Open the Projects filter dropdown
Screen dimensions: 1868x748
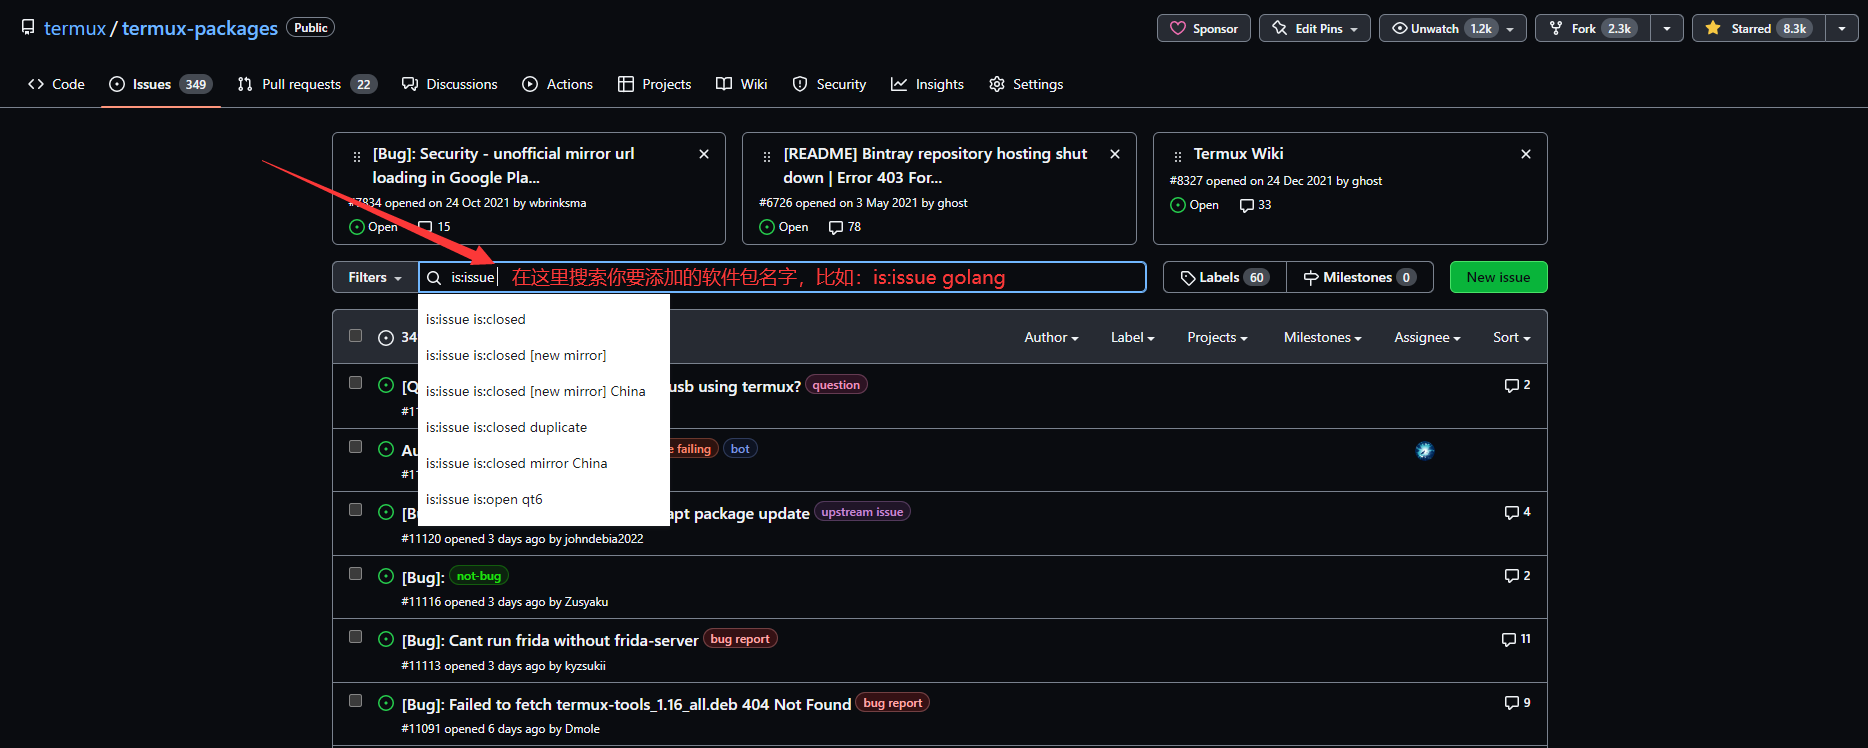click(x=1217, y=337)
